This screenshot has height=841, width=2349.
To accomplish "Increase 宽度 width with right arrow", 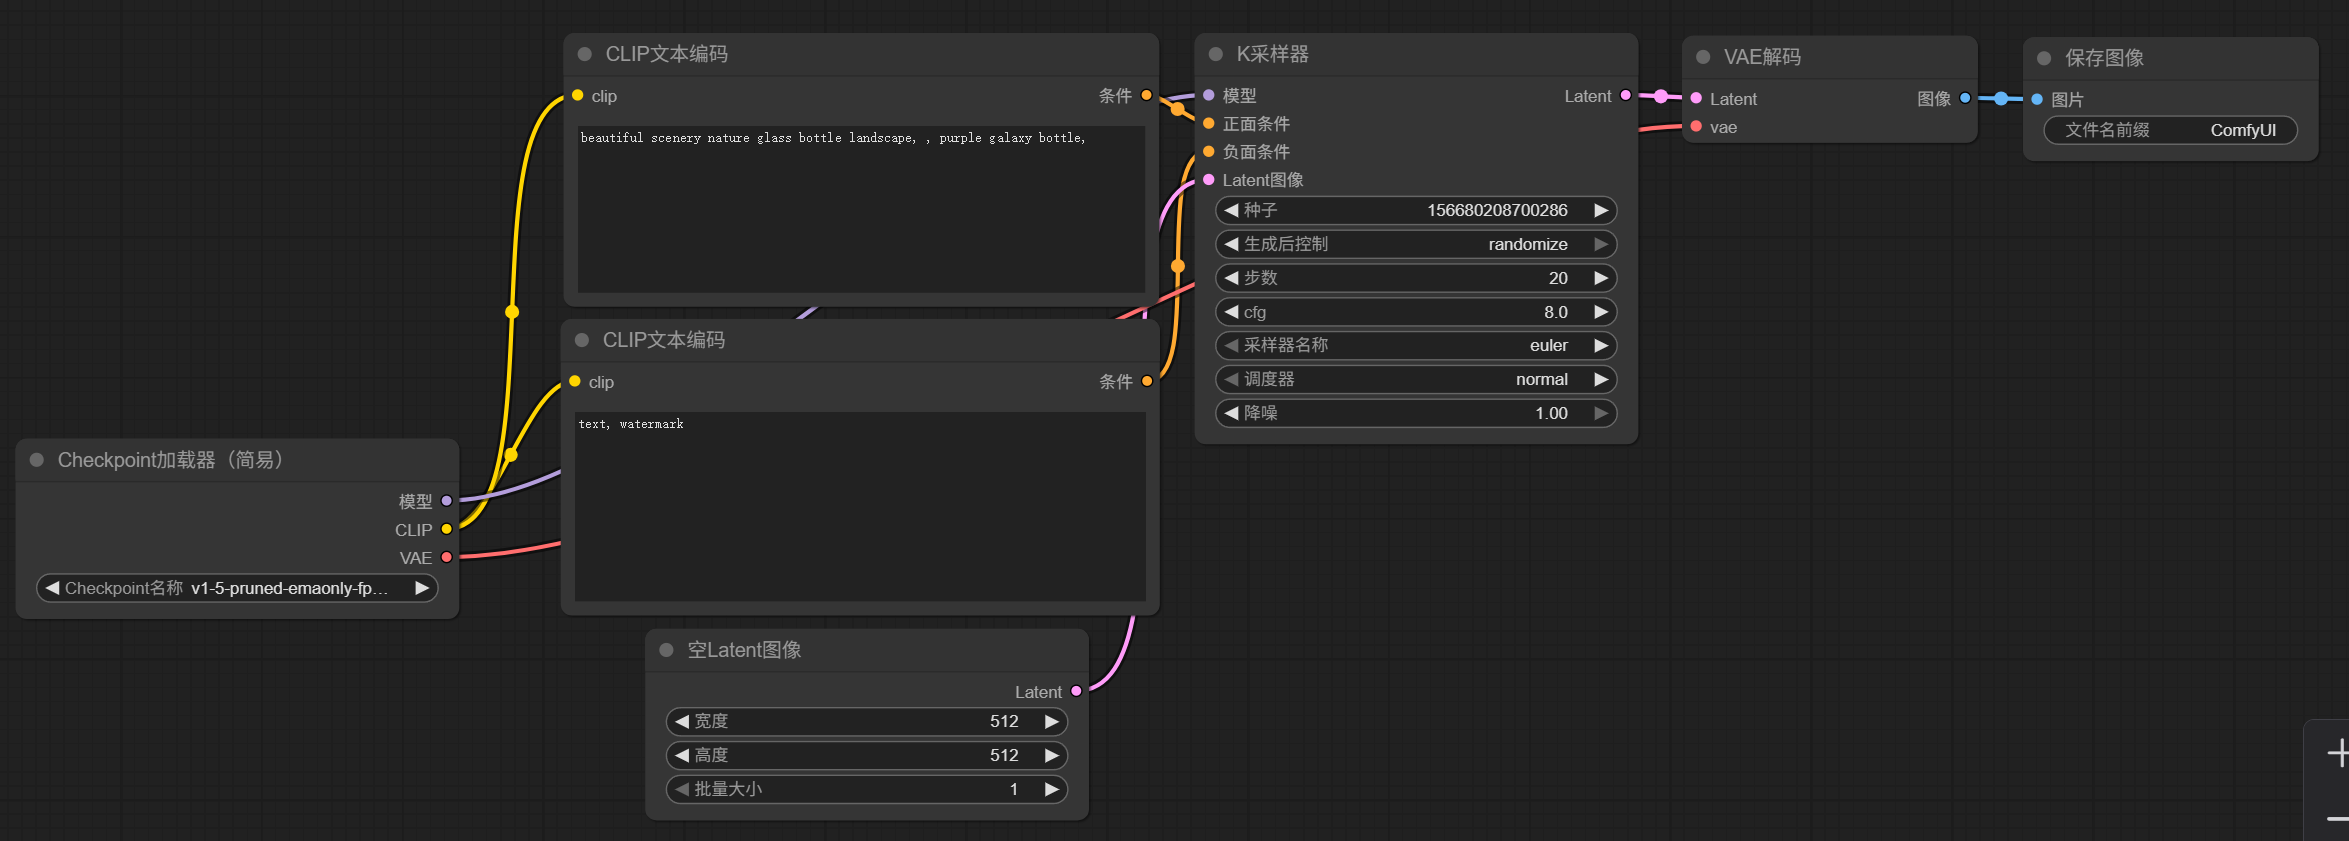I will click(x=1051, y=721).
